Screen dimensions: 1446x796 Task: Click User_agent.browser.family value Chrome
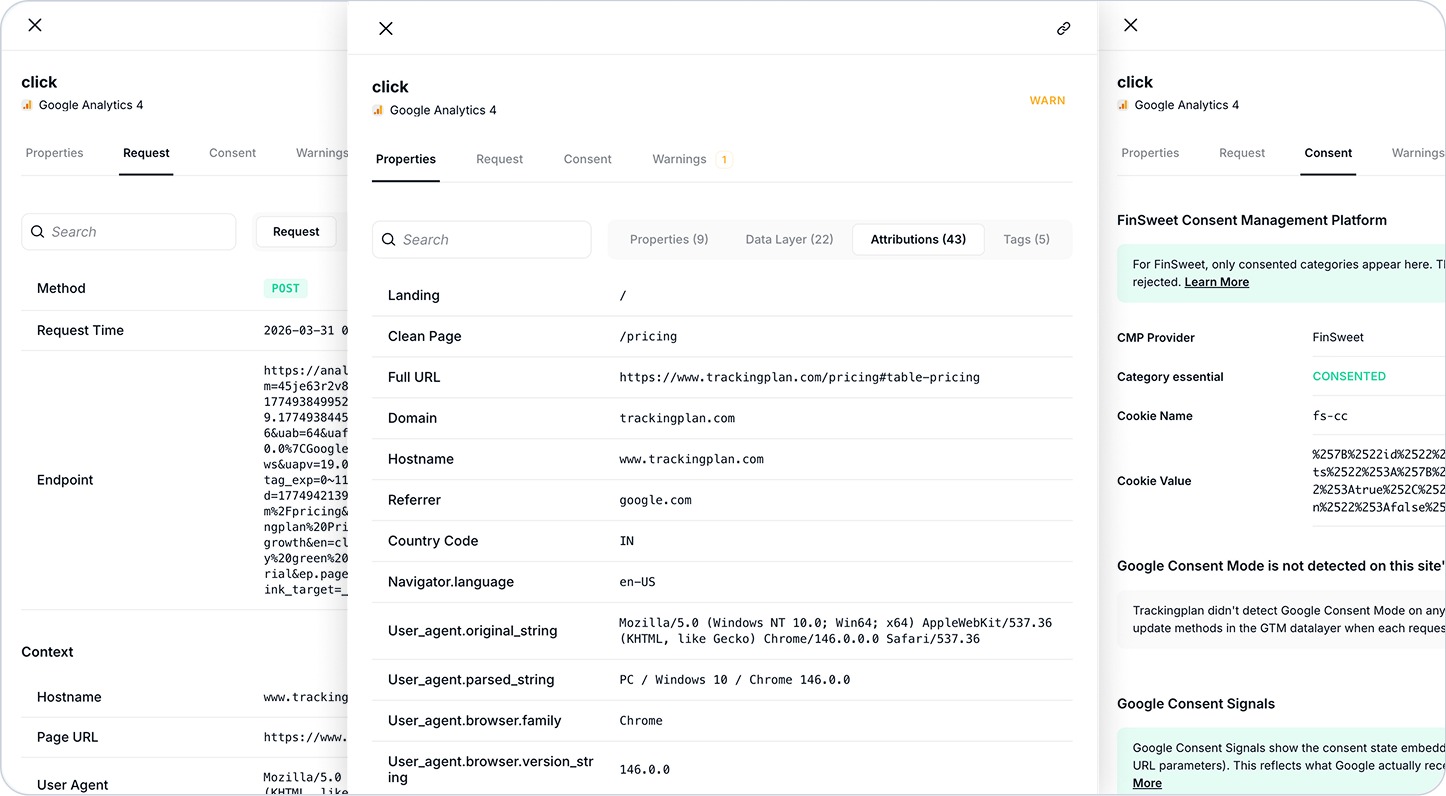641,721
